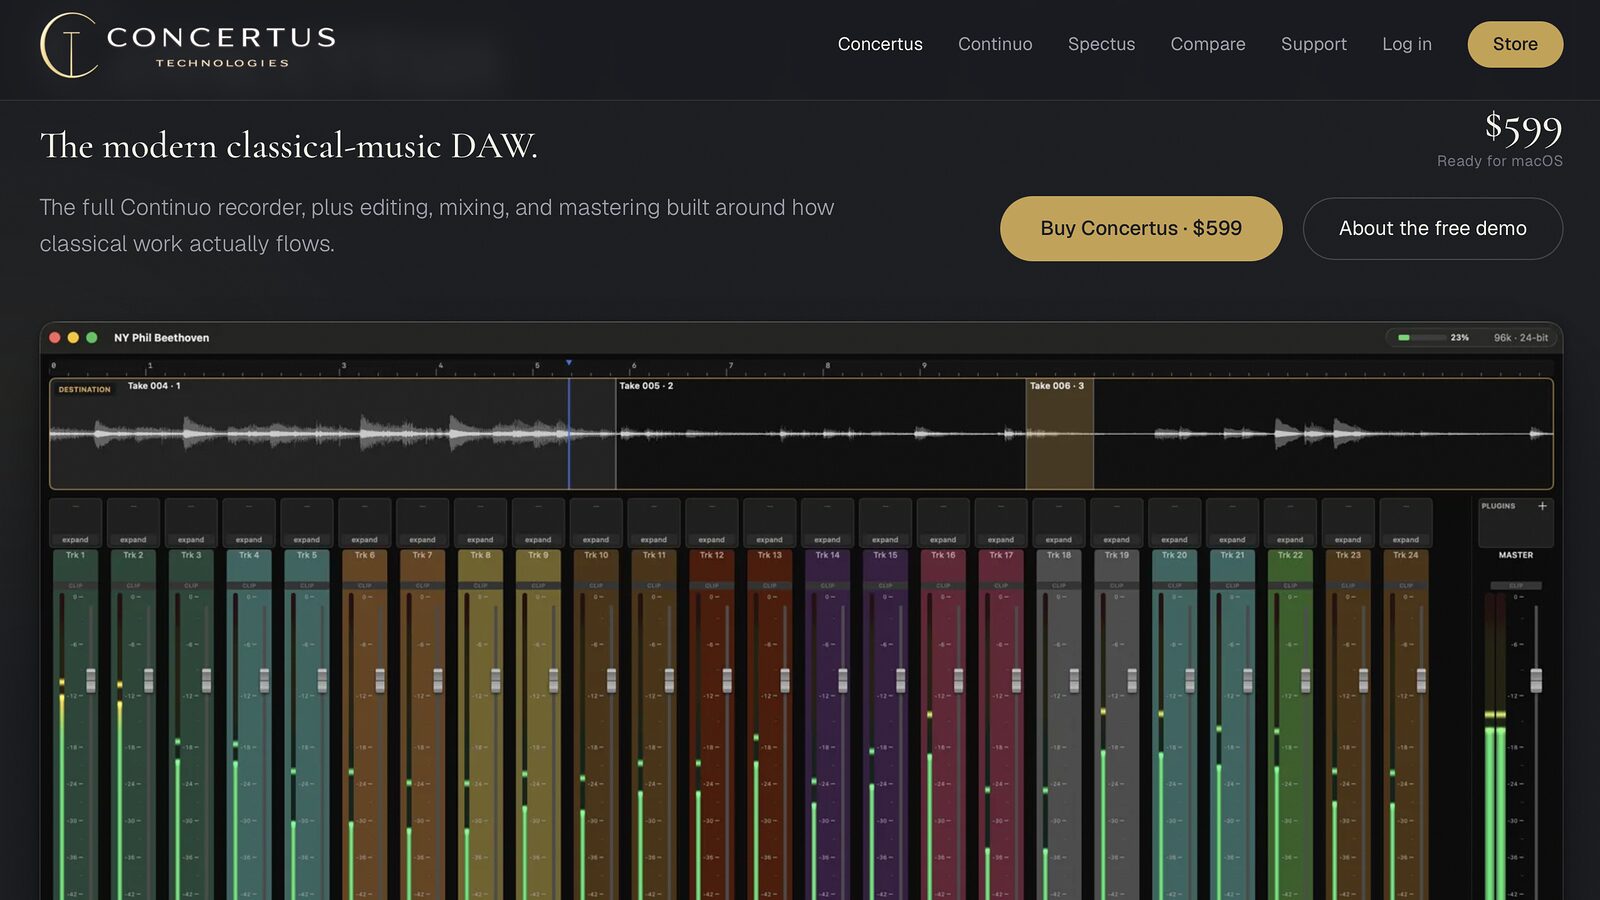The height and width of the screenshot is (900, 1600).
Task: Expand track Trk 6
Action: click(x=365, y=540)
